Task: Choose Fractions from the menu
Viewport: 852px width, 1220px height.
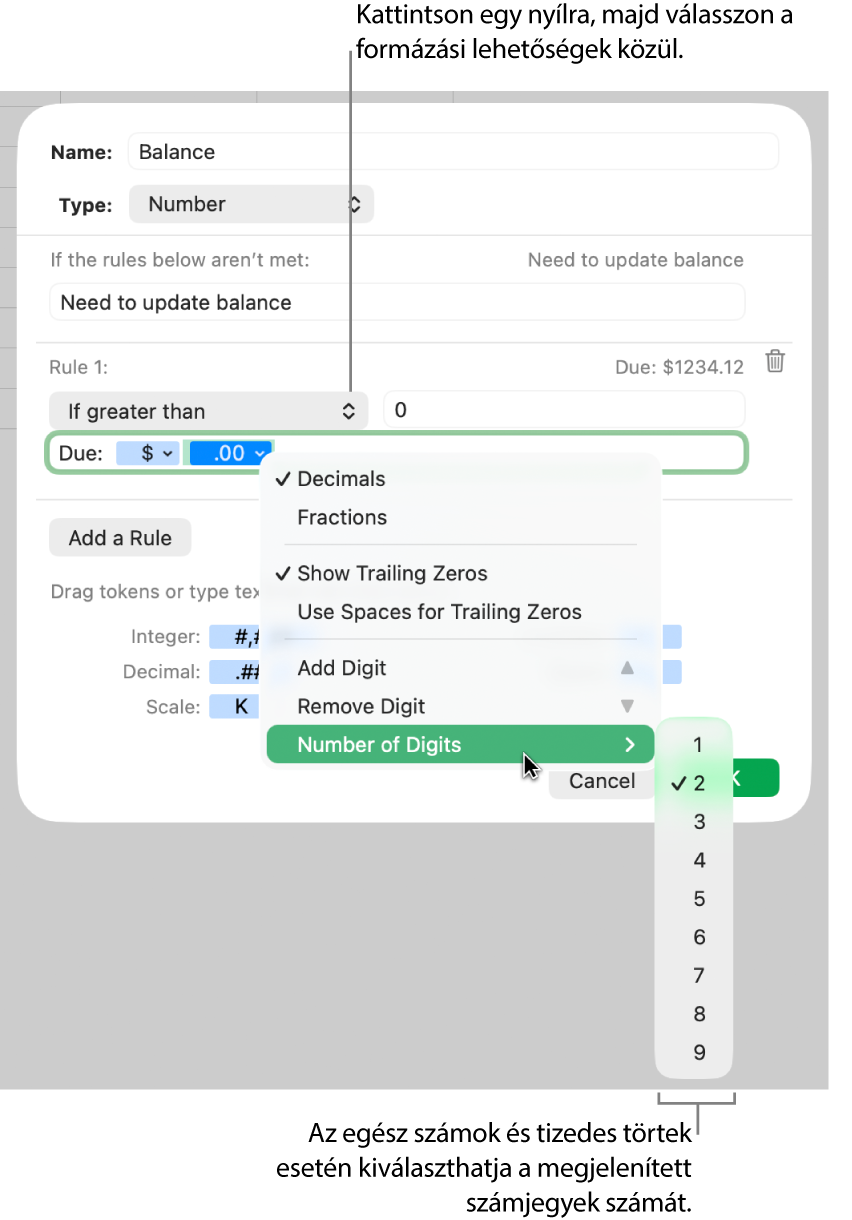Action: point(342,517)
